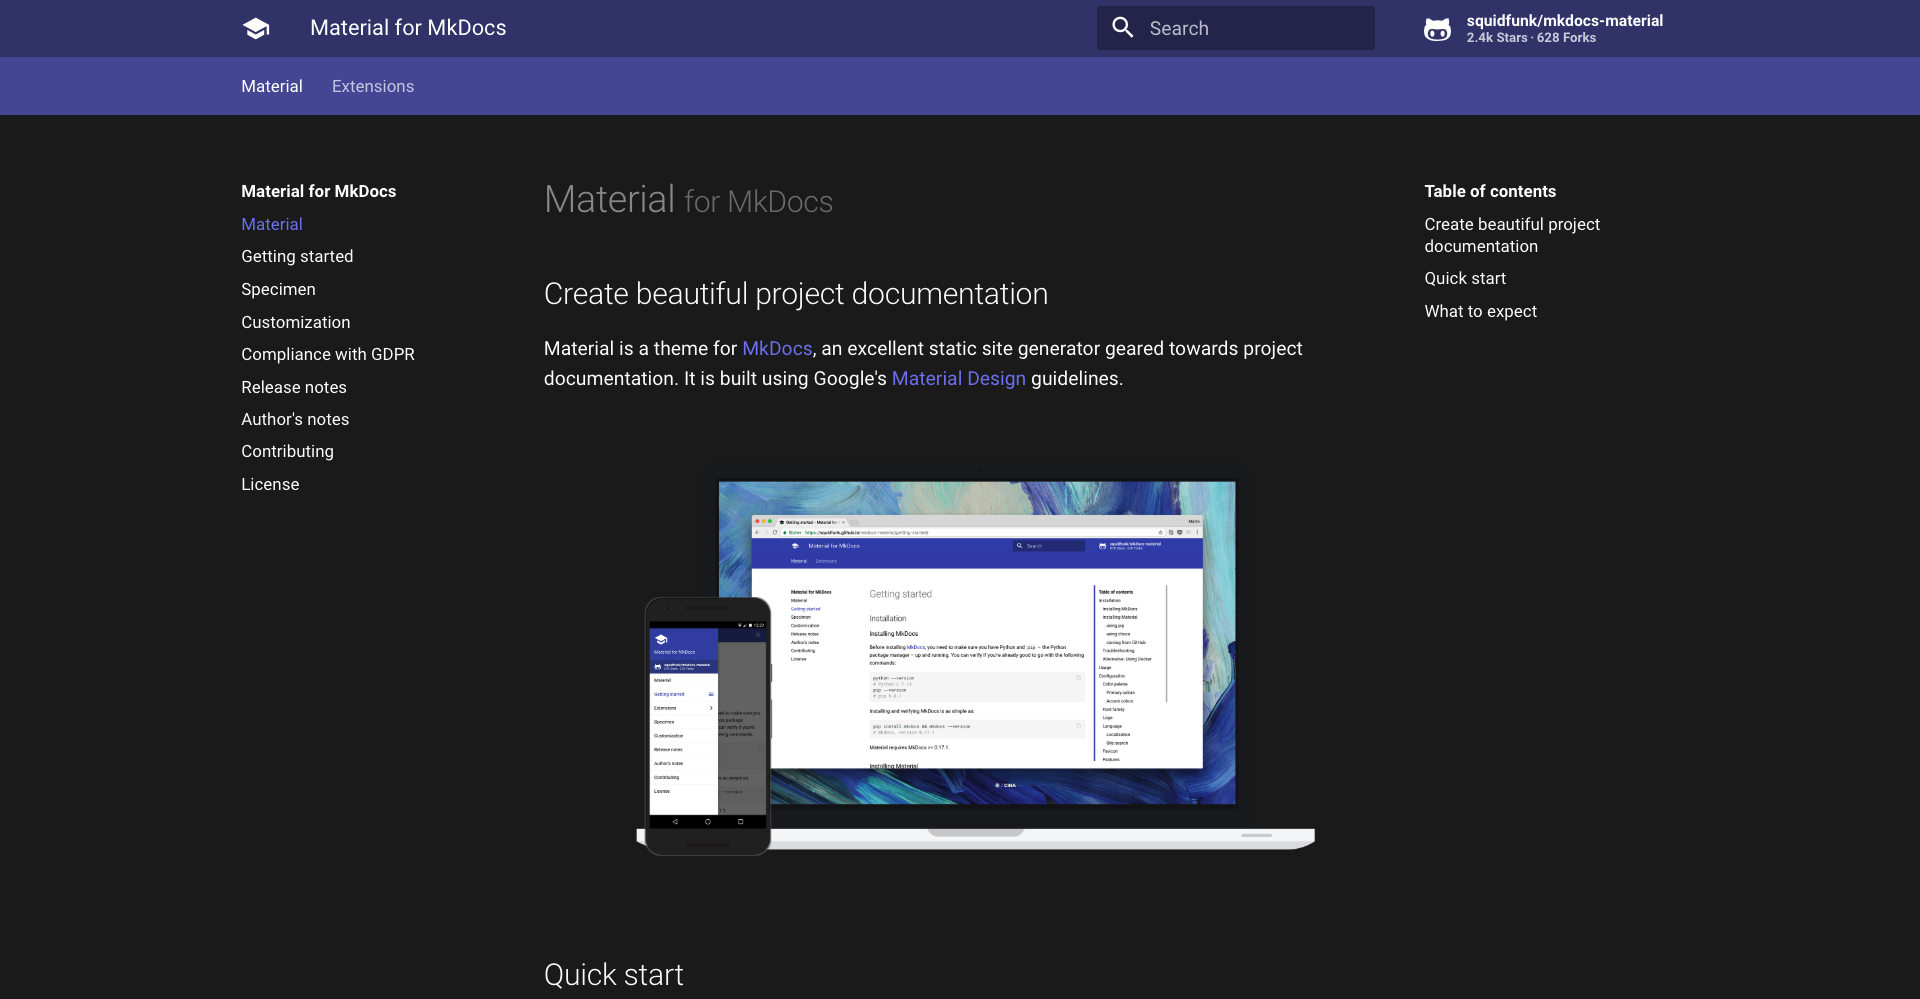Screen dimensions: 1920x999
Task: Open the License page
Action: click(270, 484)
